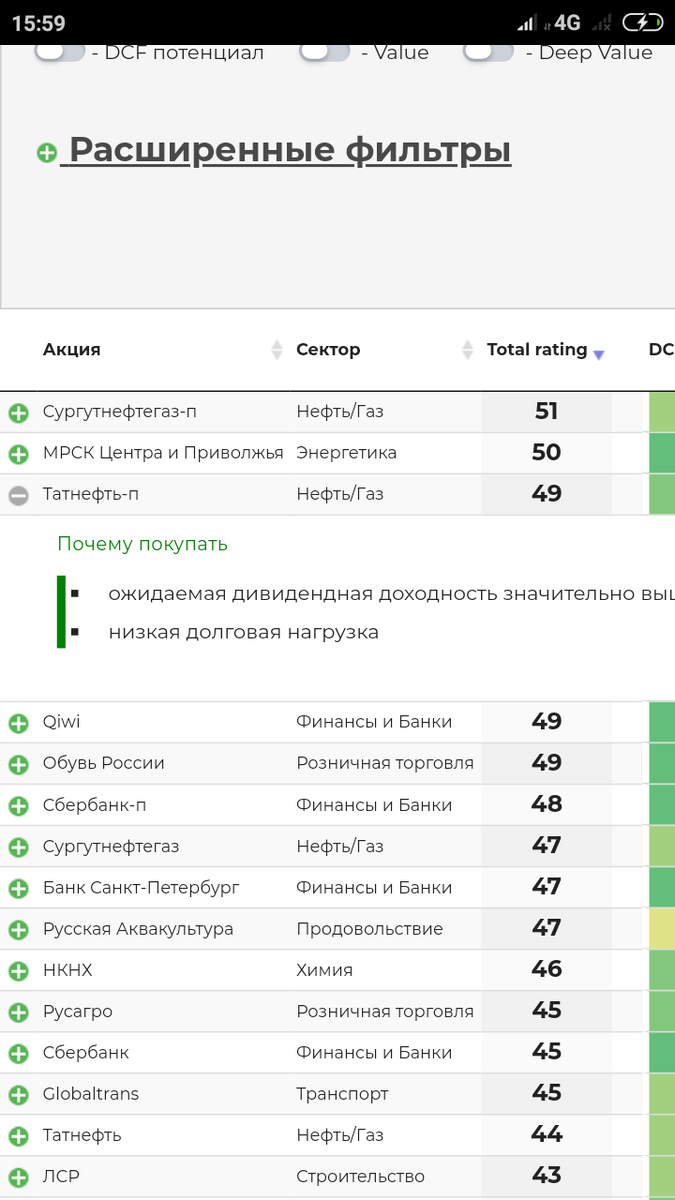The width and height of the screenshot is (675, 1200).
Task: Select the ЛСР stock name
Action: (61, 1176)
